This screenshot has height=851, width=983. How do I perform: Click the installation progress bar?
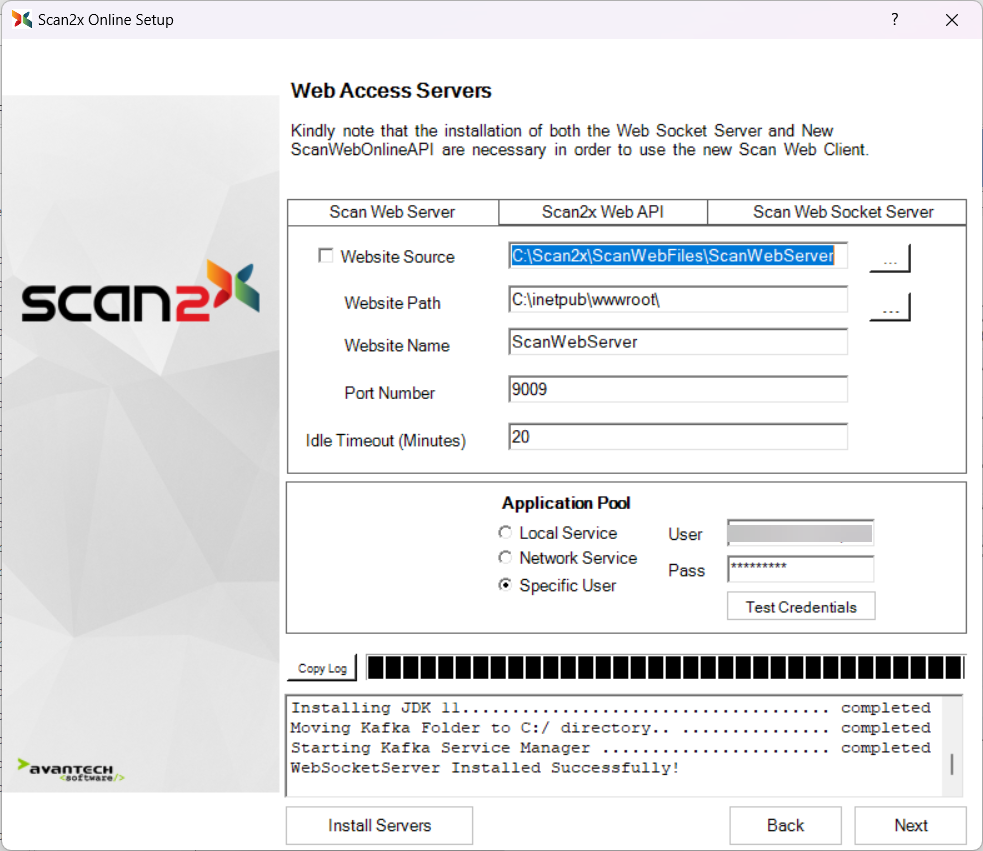[x=665, y=668]
